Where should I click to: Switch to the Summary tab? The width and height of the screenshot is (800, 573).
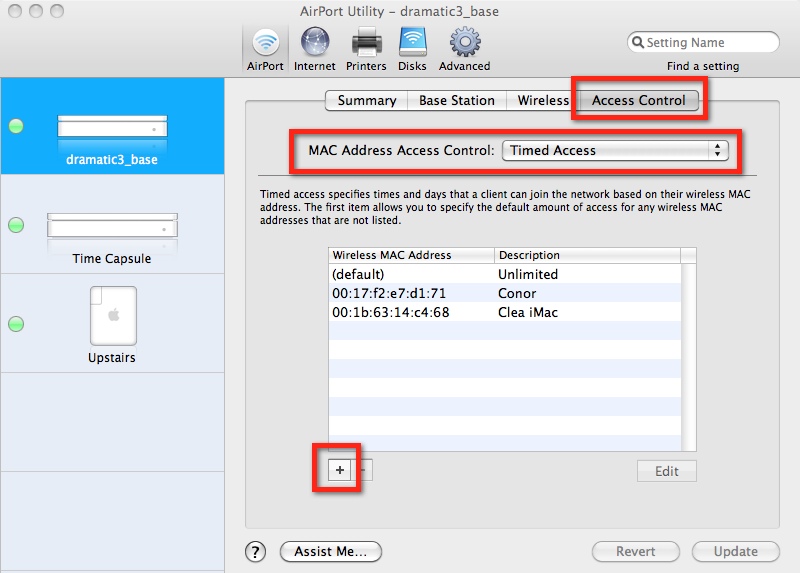coord(367,101)
